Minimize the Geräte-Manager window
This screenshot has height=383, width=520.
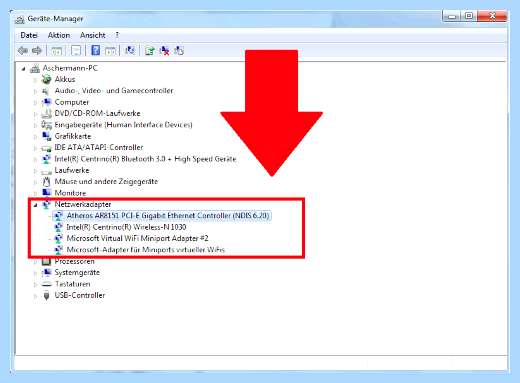(x=452, y=16)
